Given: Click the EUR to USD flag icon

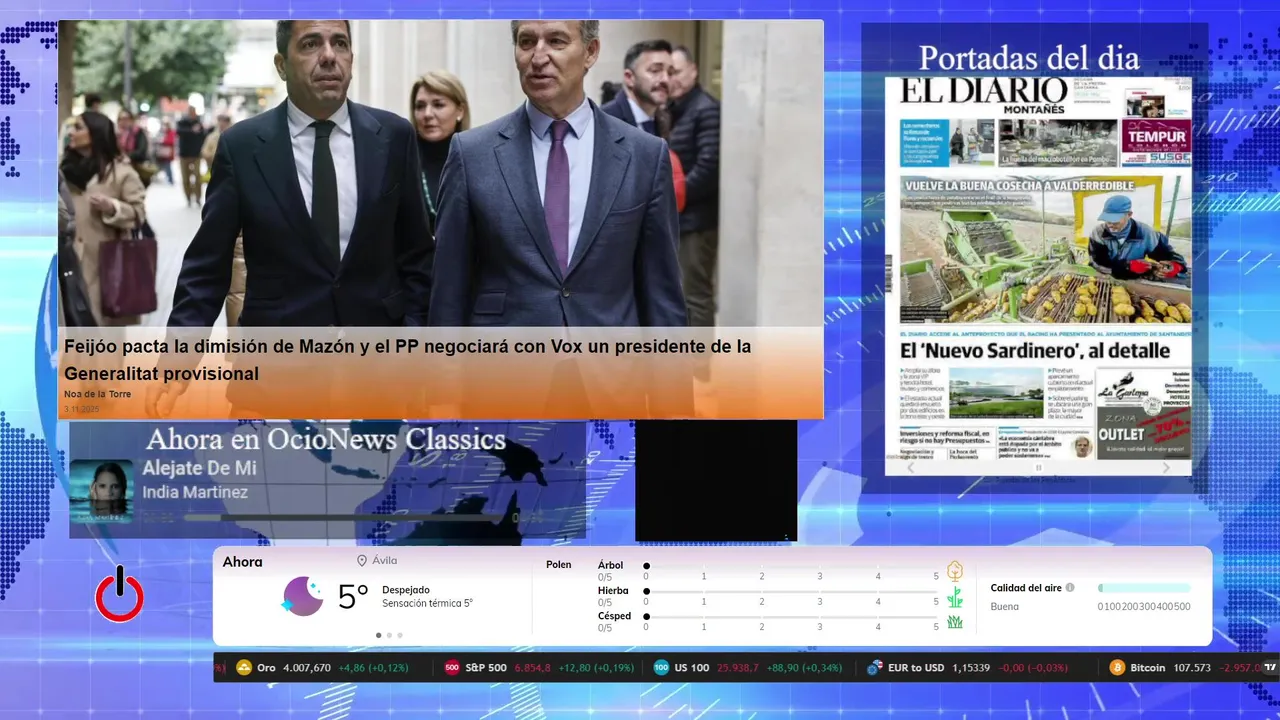Looking at the screenshot, I should 875,667.
